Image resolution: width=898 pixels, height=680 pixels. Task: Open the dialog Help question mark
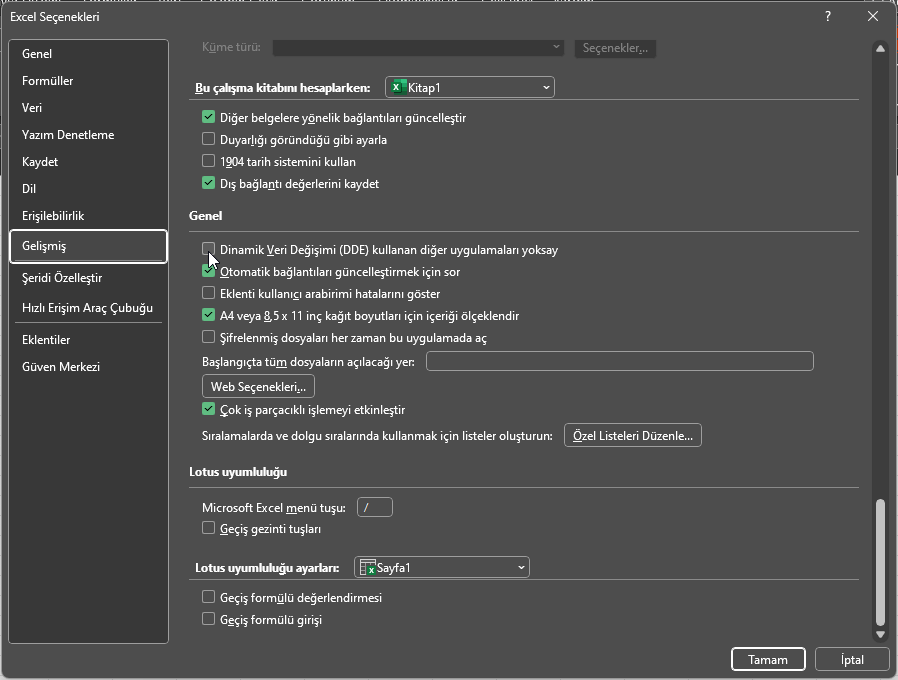tap(826, 16)
